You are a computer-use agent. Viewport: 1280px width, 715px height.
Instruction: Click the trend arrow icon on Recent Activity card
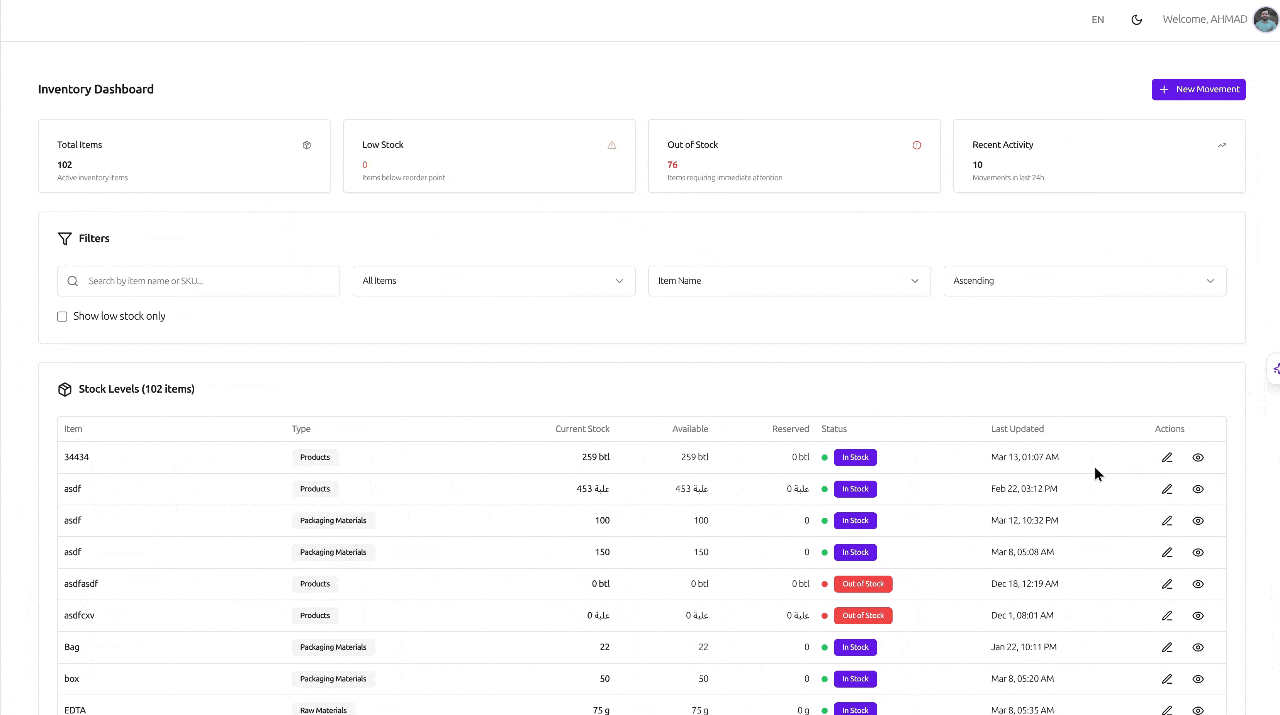click(x=1222, y=145)
